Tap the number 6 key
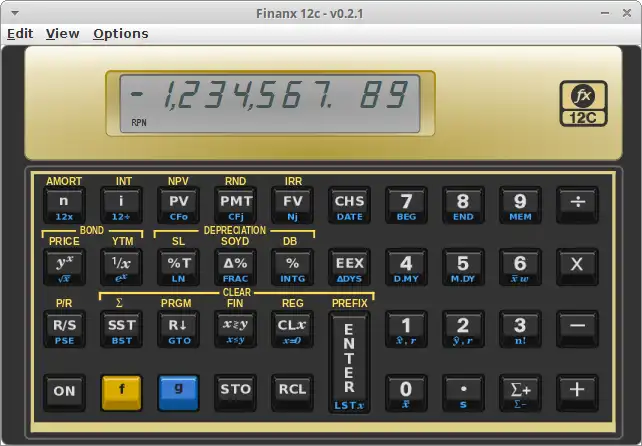This screenshot has width=642, height=446. [x=520, y=267]
